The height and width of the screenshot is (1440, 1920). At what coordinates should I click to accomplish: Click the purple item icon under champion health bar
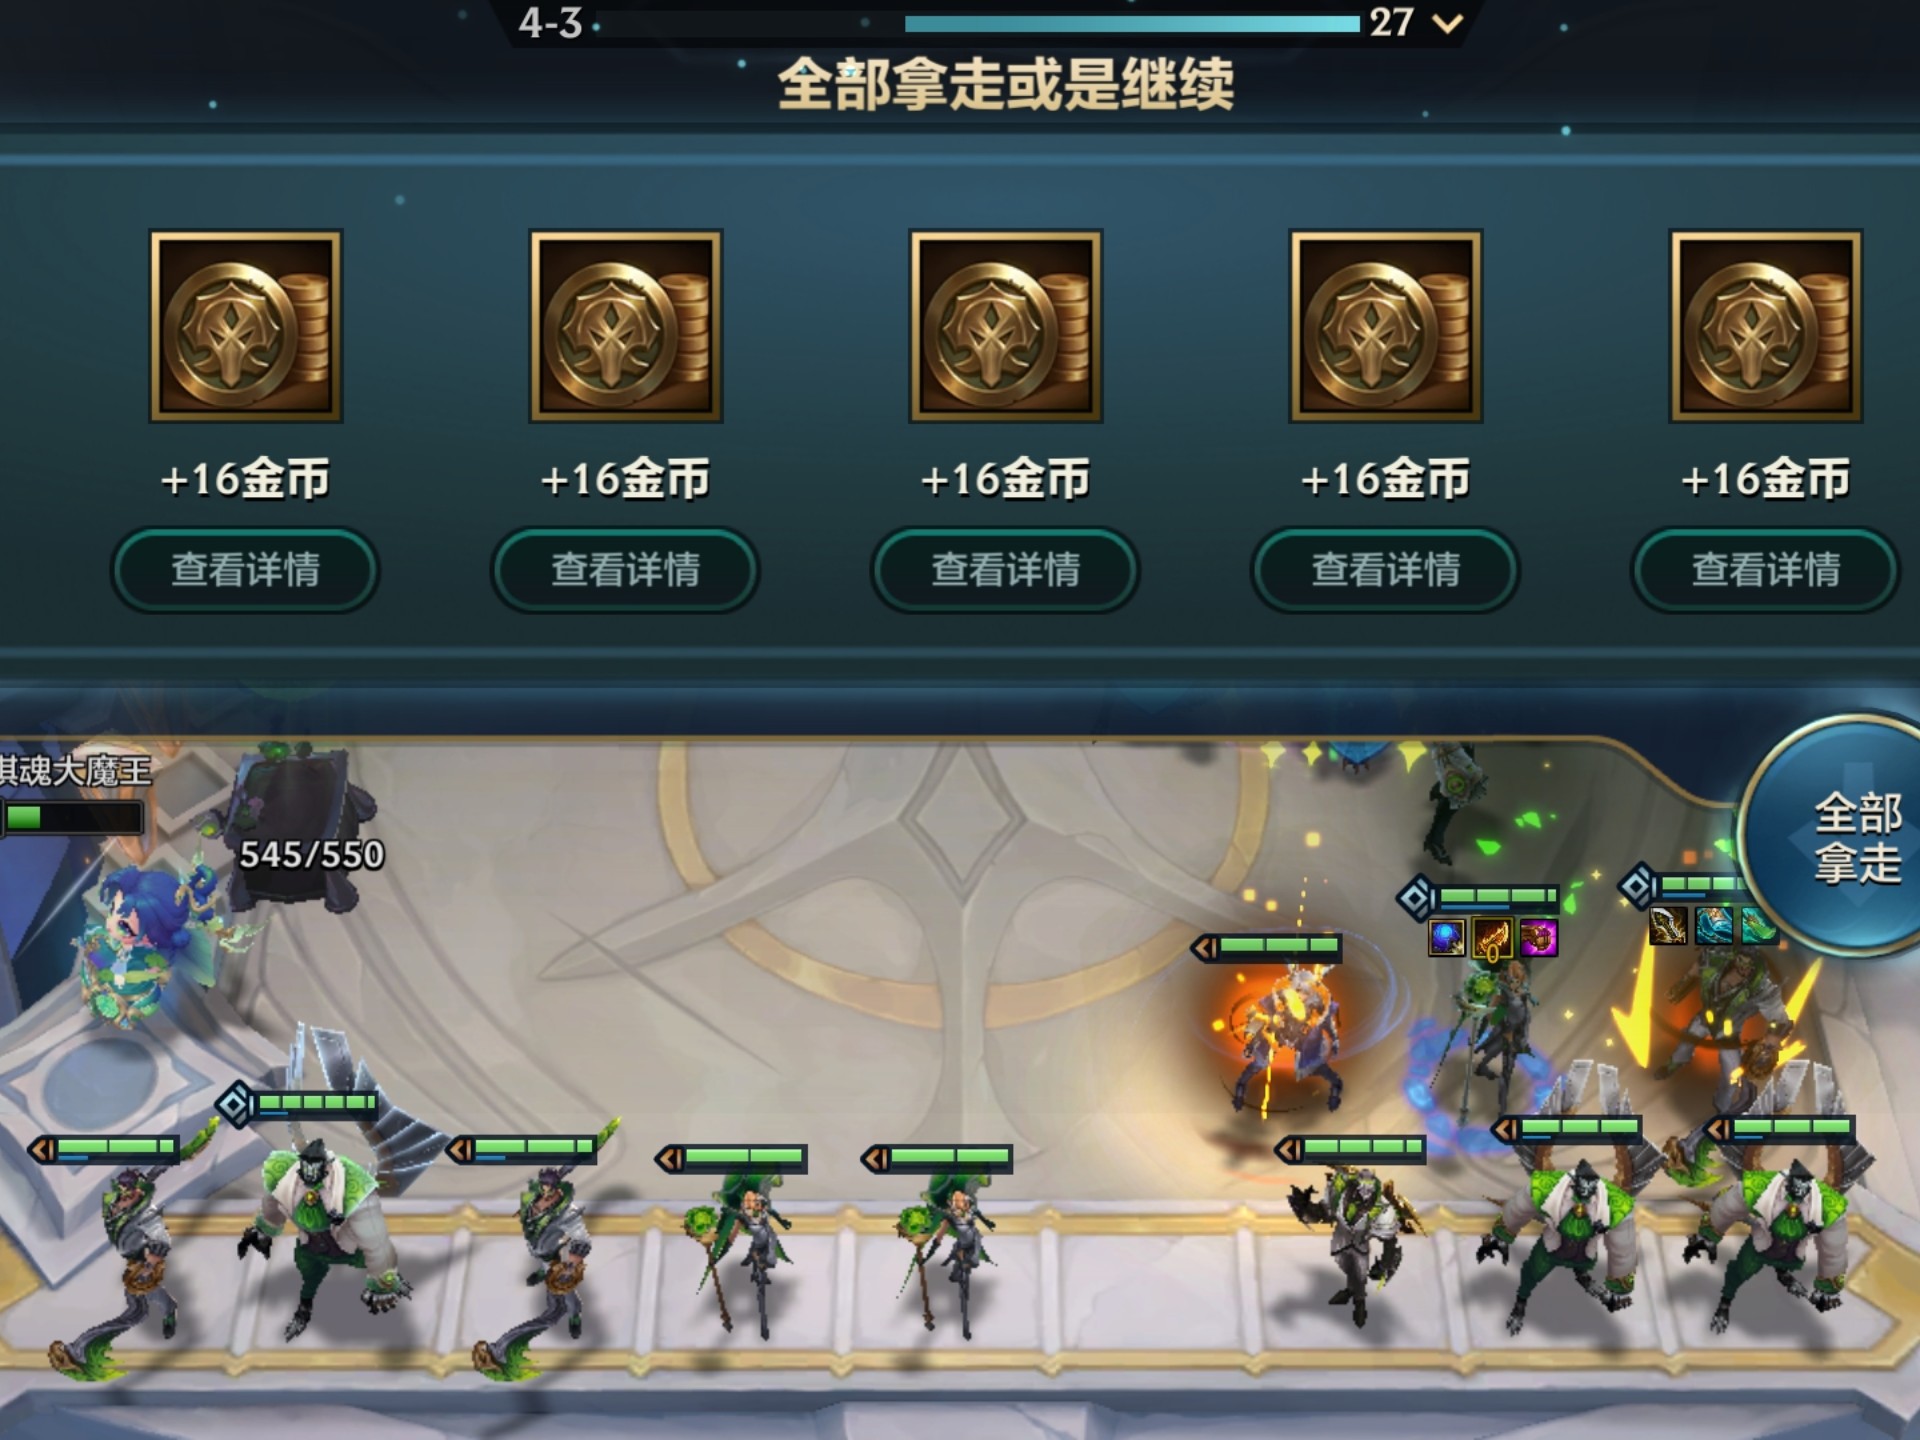[1539, 938]
